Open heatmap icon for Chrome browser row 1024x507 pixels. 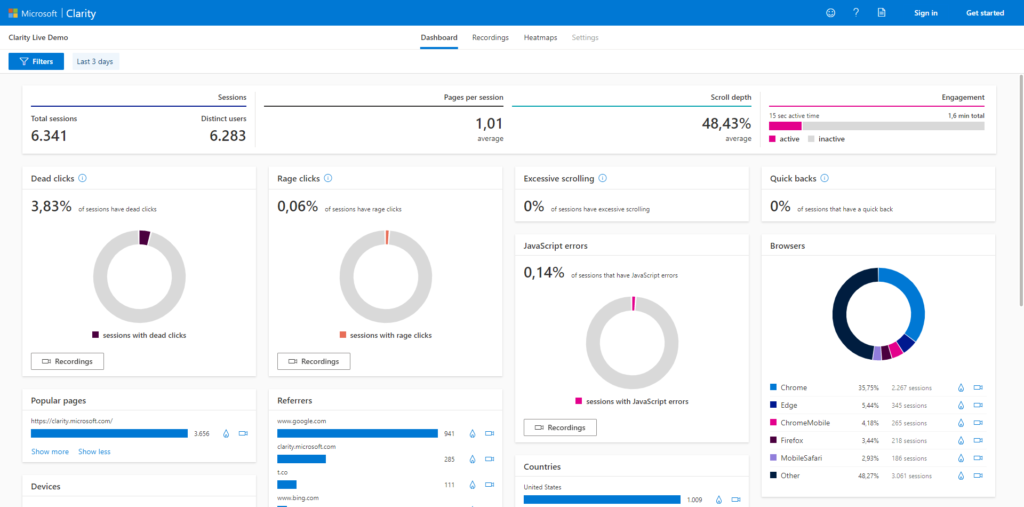961,387
